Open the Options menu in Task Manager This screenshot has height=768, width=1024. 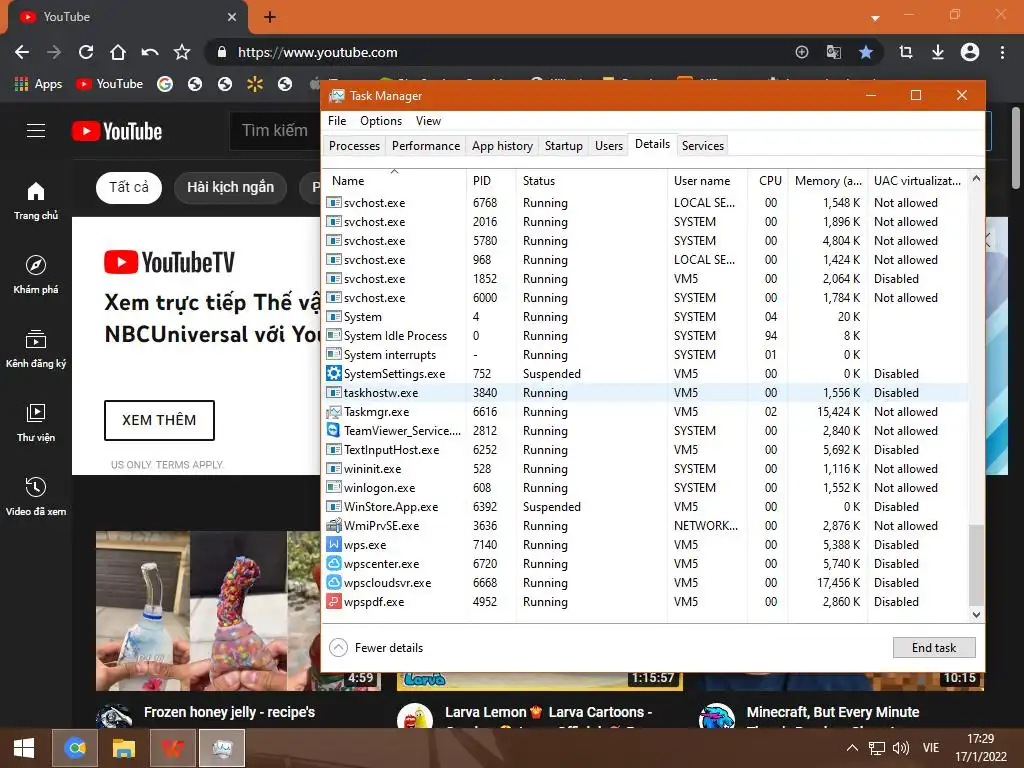click(381, 121)
